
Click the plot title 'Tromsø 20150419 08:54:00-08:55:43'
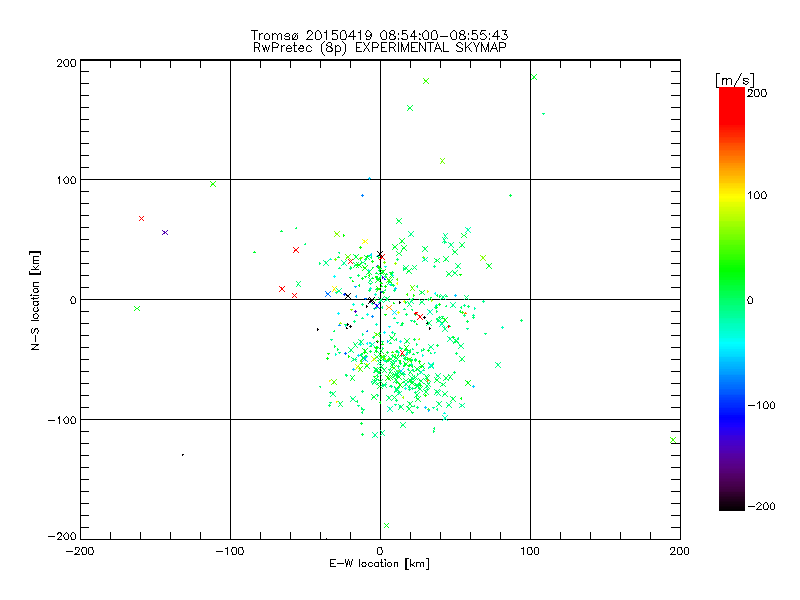pyautogui.click(x=379, y=35)
